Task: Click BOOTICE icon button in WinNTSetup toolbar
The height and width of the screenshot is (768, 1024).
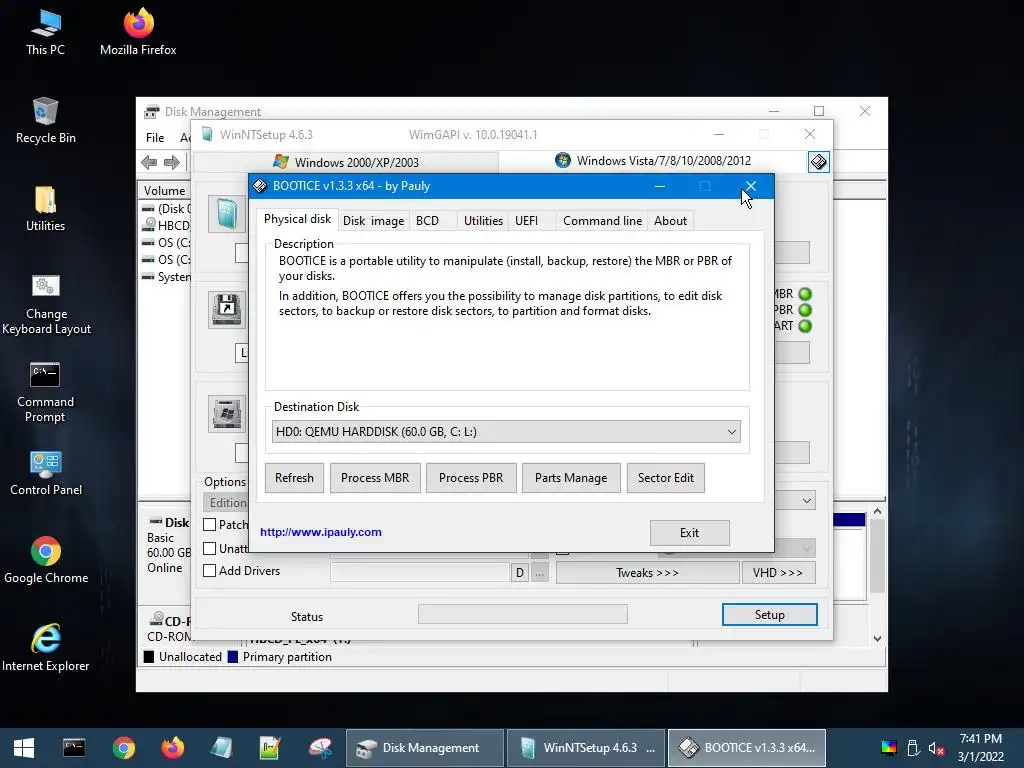Action: coord(819,161)
